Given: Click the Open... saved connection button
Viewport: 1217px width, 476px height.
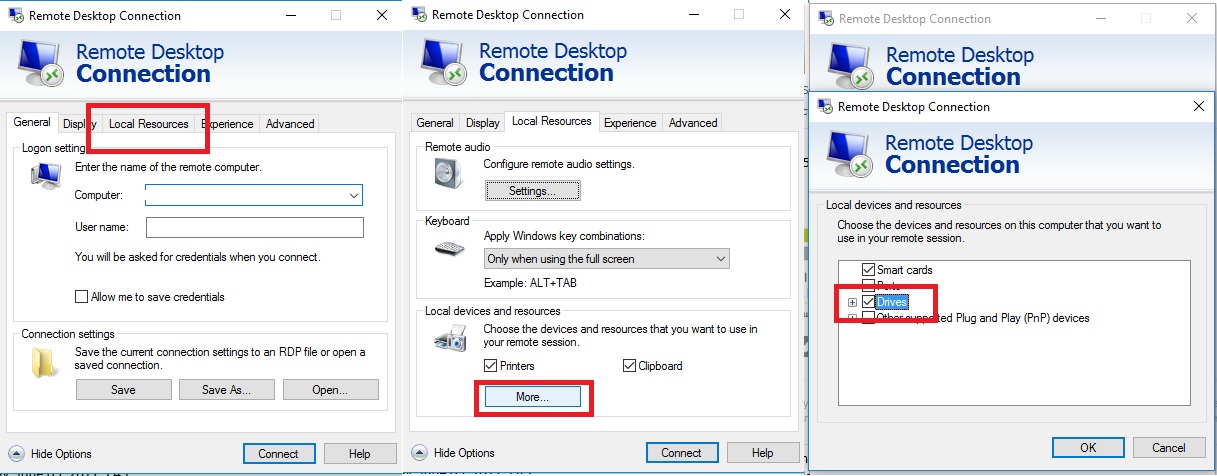Looking at the screenshot, I should coord(330,390).
